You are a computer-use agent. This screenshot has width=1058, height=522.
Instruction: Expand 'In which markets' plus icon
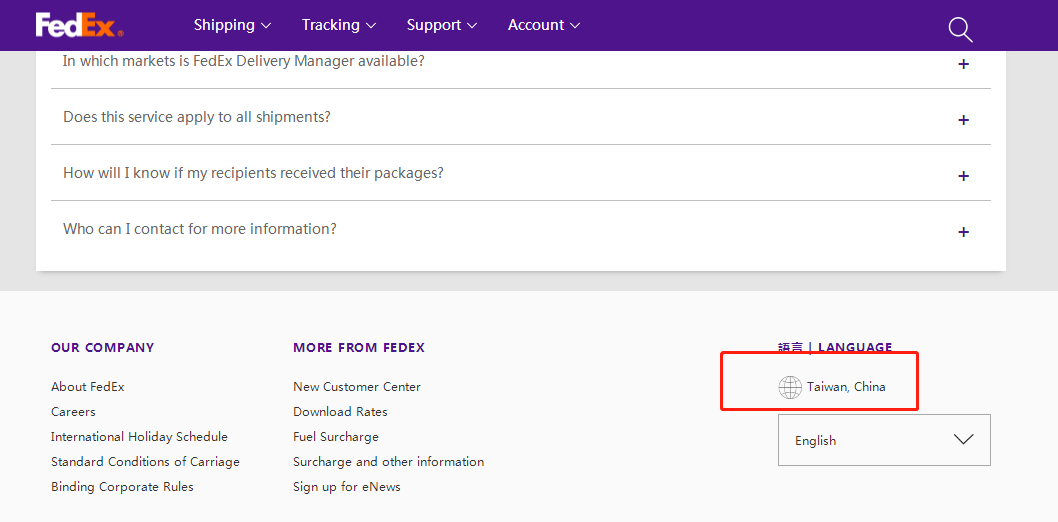pyautogui.click(x=964, y=64)
